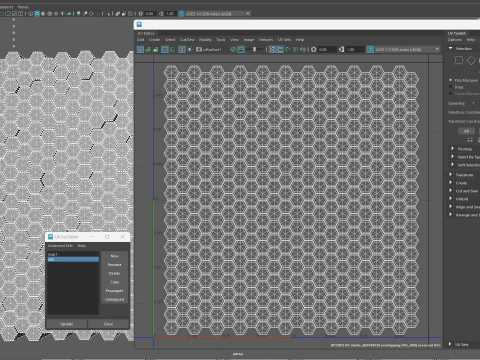480x360 pixels.
Task: Expand the Align and Snap section
Action: pyautogui.click(x=450, y=207)
